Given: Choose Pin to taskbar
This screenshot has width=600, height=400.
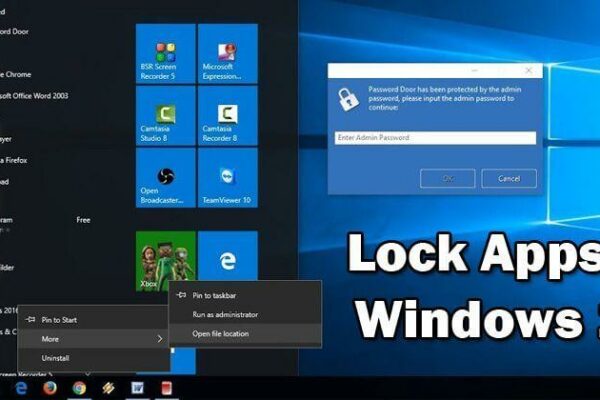Looking at the screenshot, I should coord(245,295).
